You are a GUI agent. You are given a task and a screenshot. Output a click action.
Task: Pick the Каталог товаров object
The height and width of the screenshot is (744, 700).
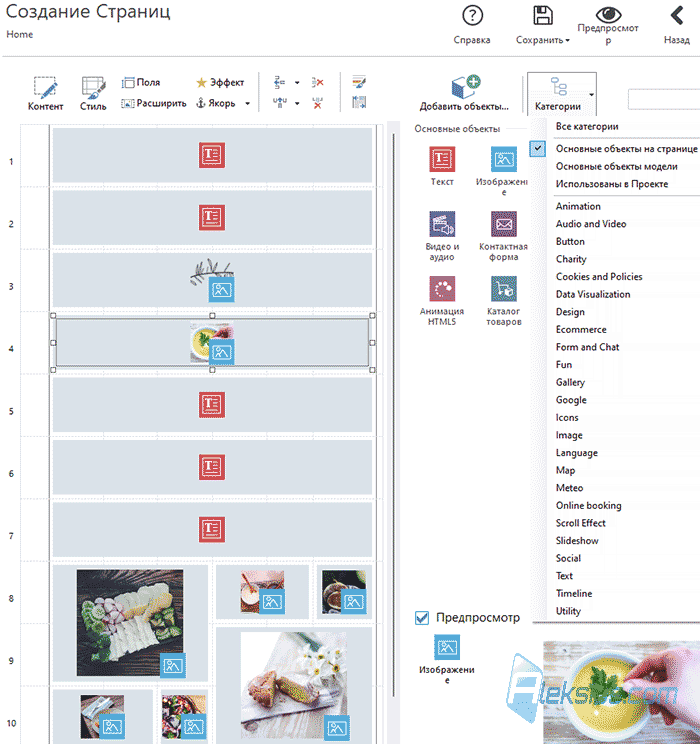tap(504, 289)
